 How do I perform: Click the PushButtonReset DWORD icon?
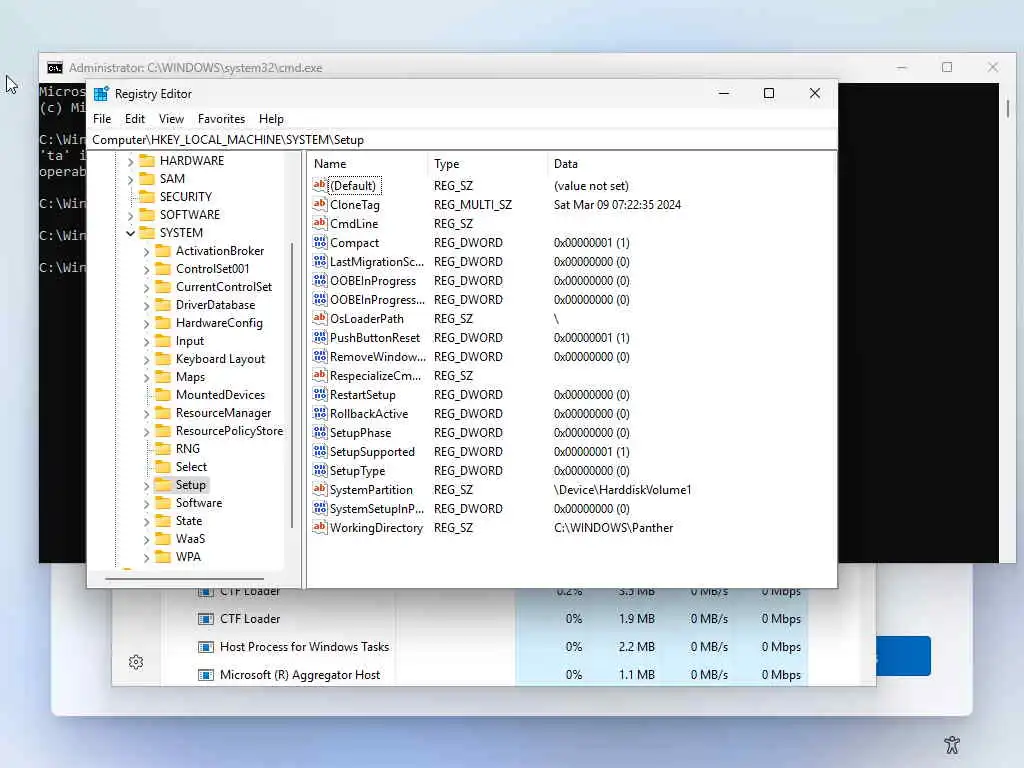click(x=319, y=337)
